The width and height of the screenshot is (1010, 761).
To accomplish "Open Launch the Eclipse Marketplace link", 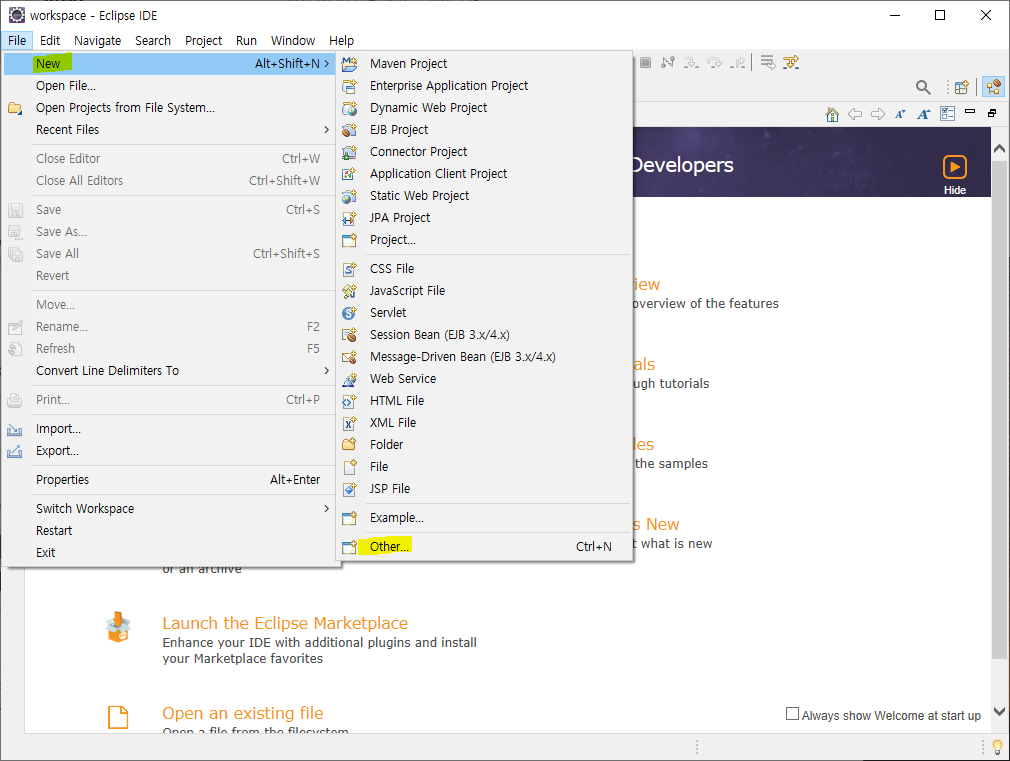I will [x=285, y=623].
